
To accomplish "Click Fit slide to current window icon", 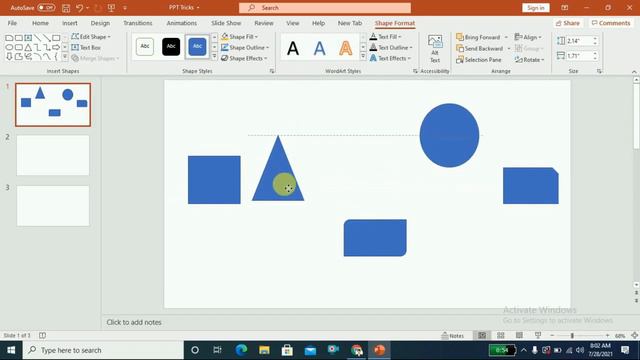I will pyautogui.click(x=634, y=336).
